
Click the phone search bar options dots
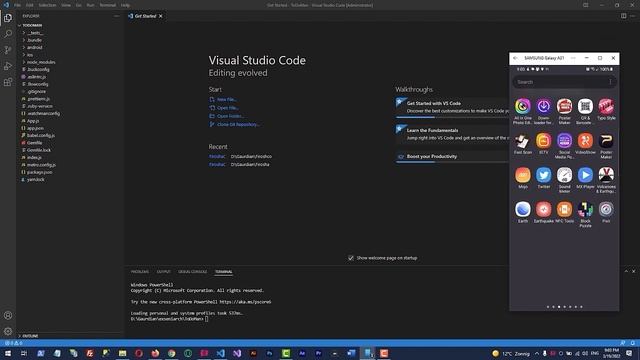[610, 82]
